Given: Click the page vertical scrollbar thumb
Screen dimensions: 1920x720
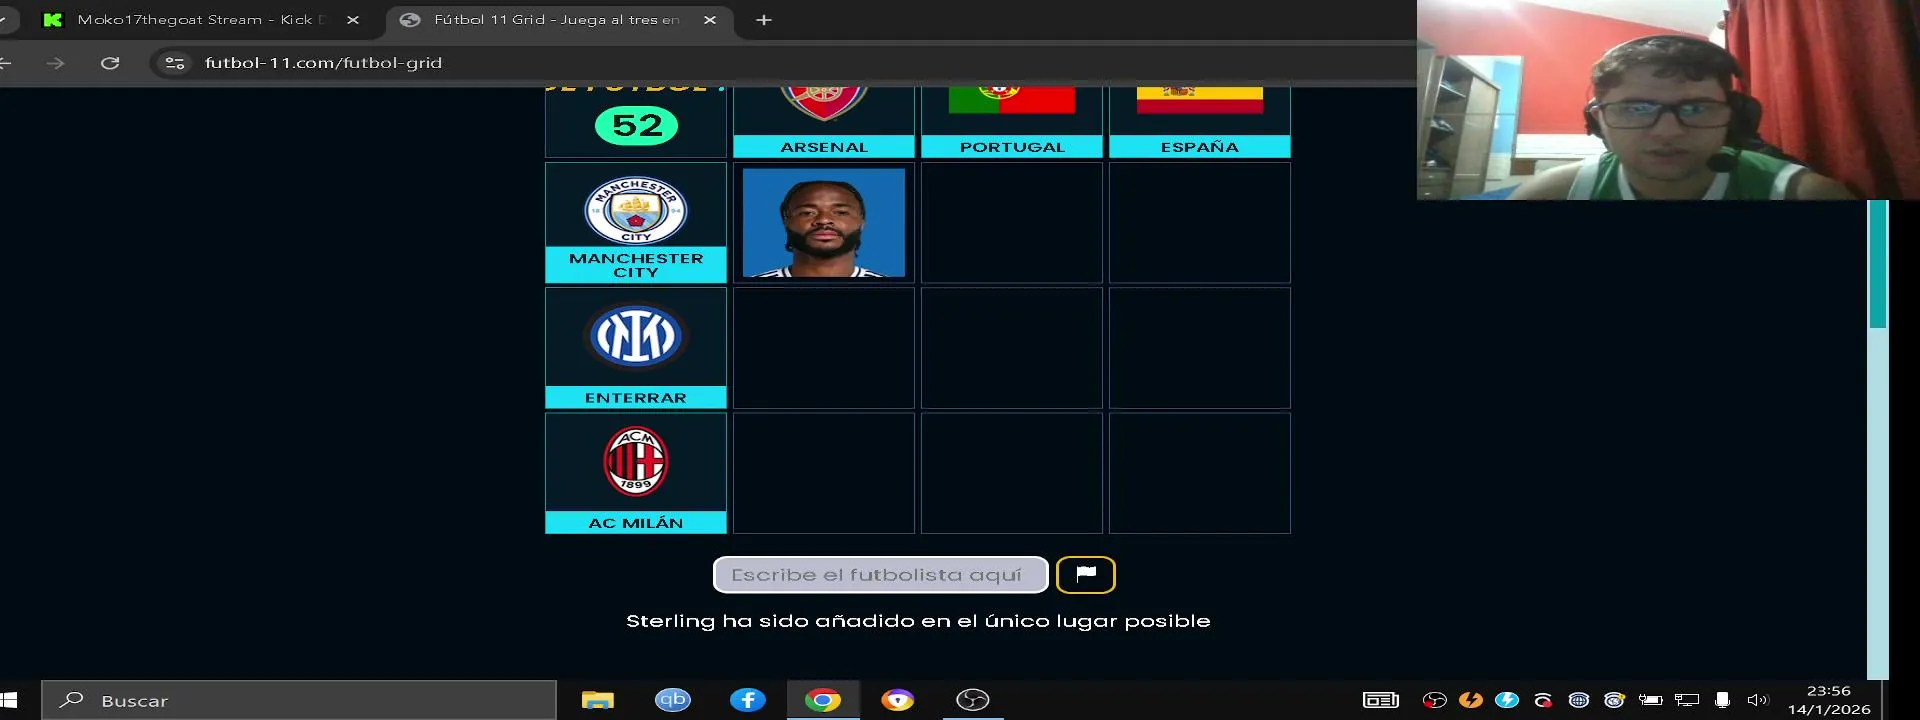Looking at the screenshot, I should [x=1878, y=264].
